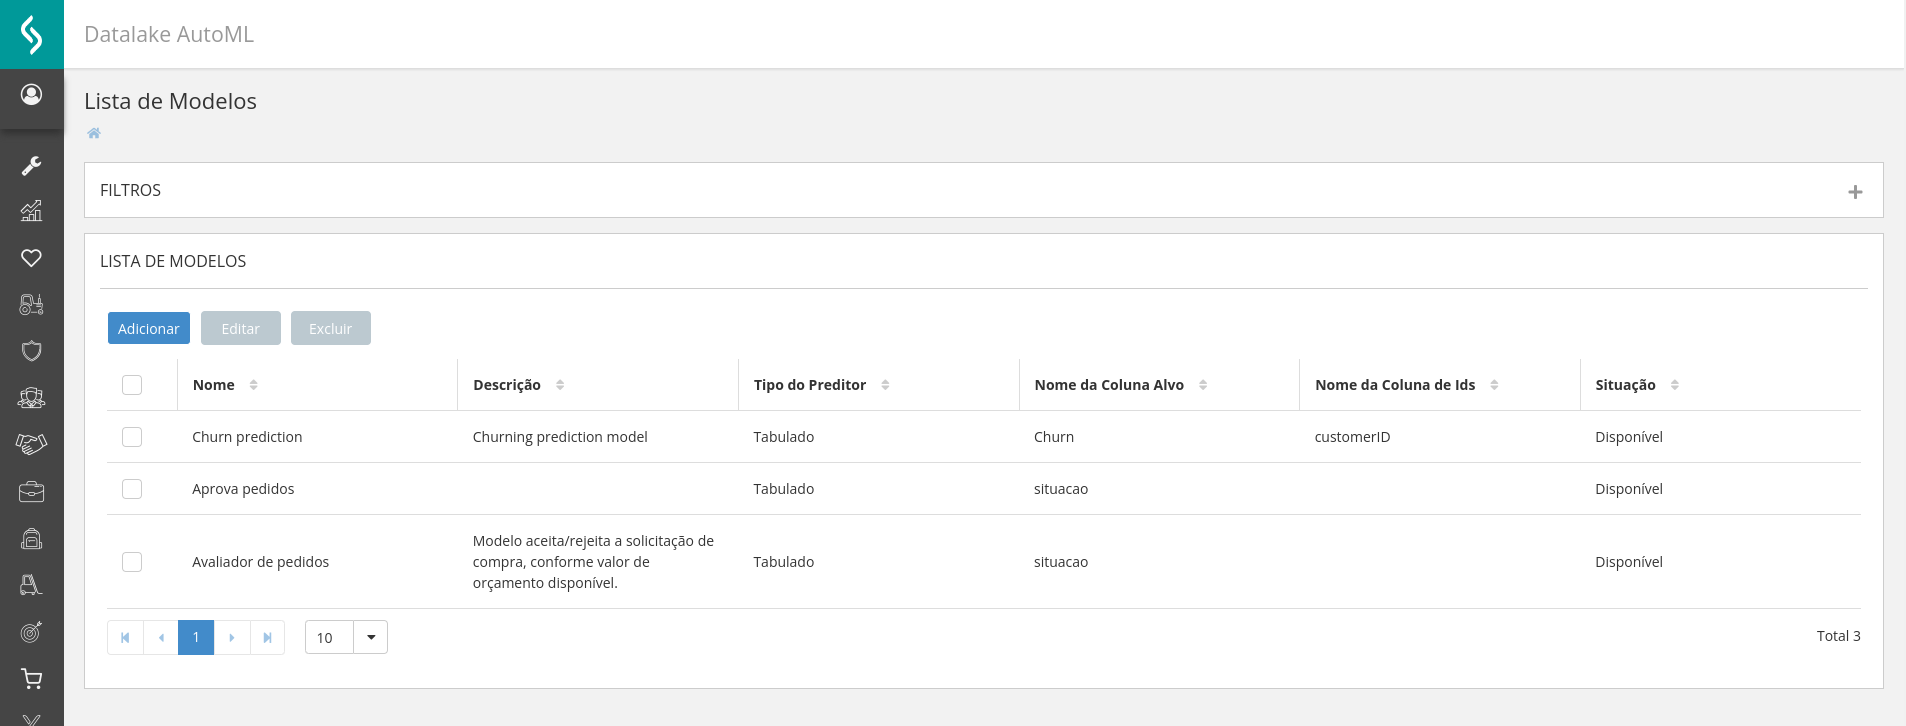Click the shield icon in sidebar
1906x726 pixels.
(x=32, y=351)
